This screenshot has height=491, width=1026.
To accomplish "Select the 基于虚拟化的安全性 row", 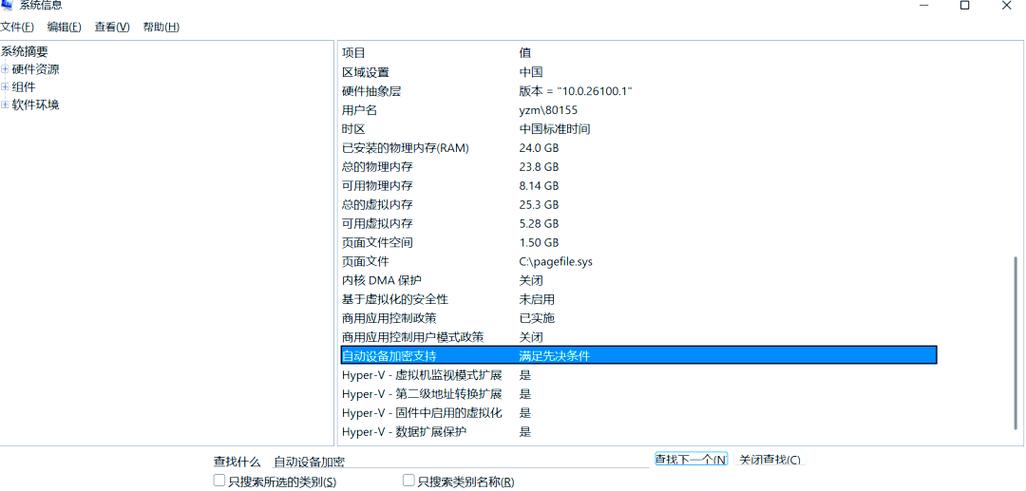I will (x=639, y=300).
